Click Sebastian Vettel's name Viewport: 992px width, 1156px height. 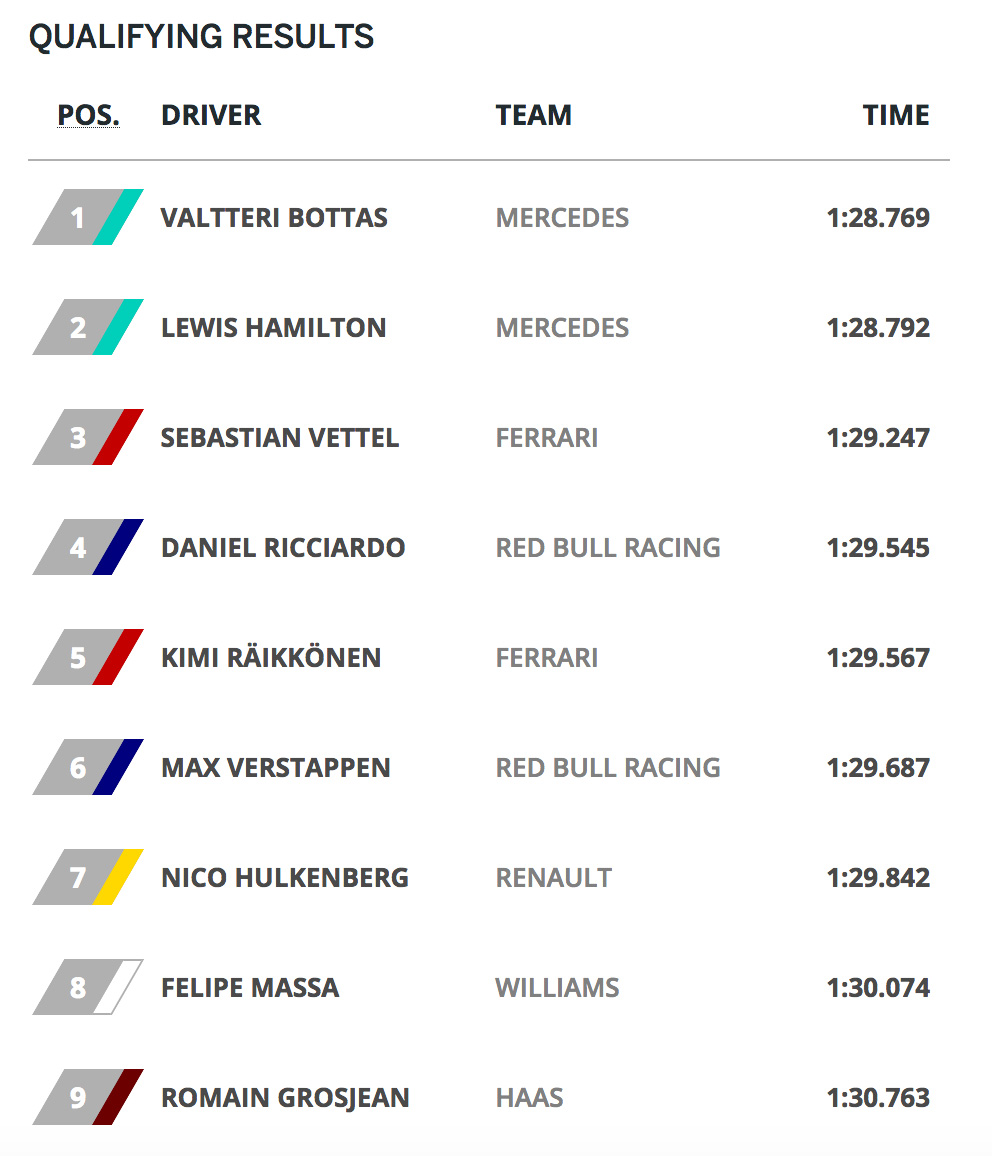click(x=280, y=438)
